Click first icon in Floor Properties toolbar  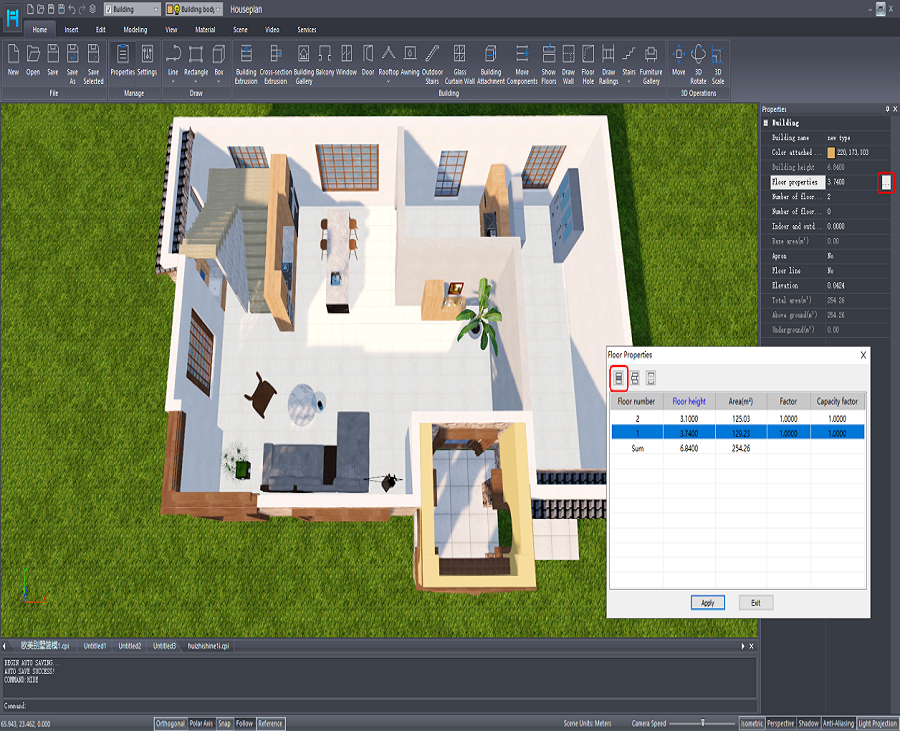[x=619, y=377]
